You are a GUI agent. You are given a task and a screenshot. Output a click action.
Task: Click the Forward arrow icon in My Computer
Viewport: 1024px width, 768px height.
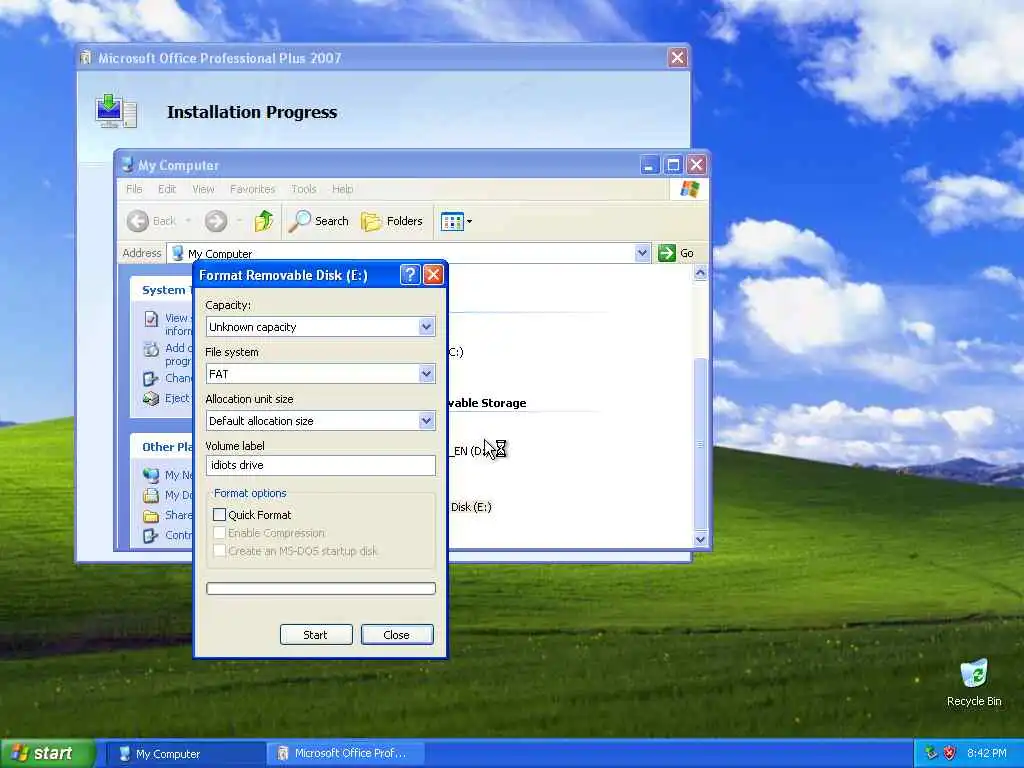pyautogui.click(x=216, y=221)
